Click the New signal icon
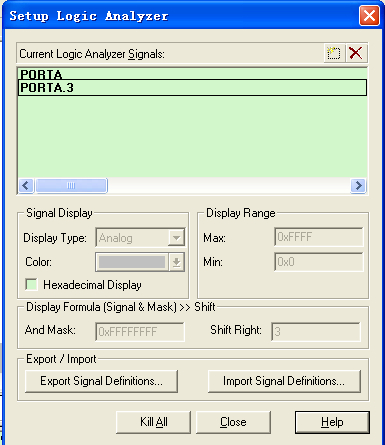The height and width of the screenshot is (445, 385). pyautogui.click(x=334, y=53)
